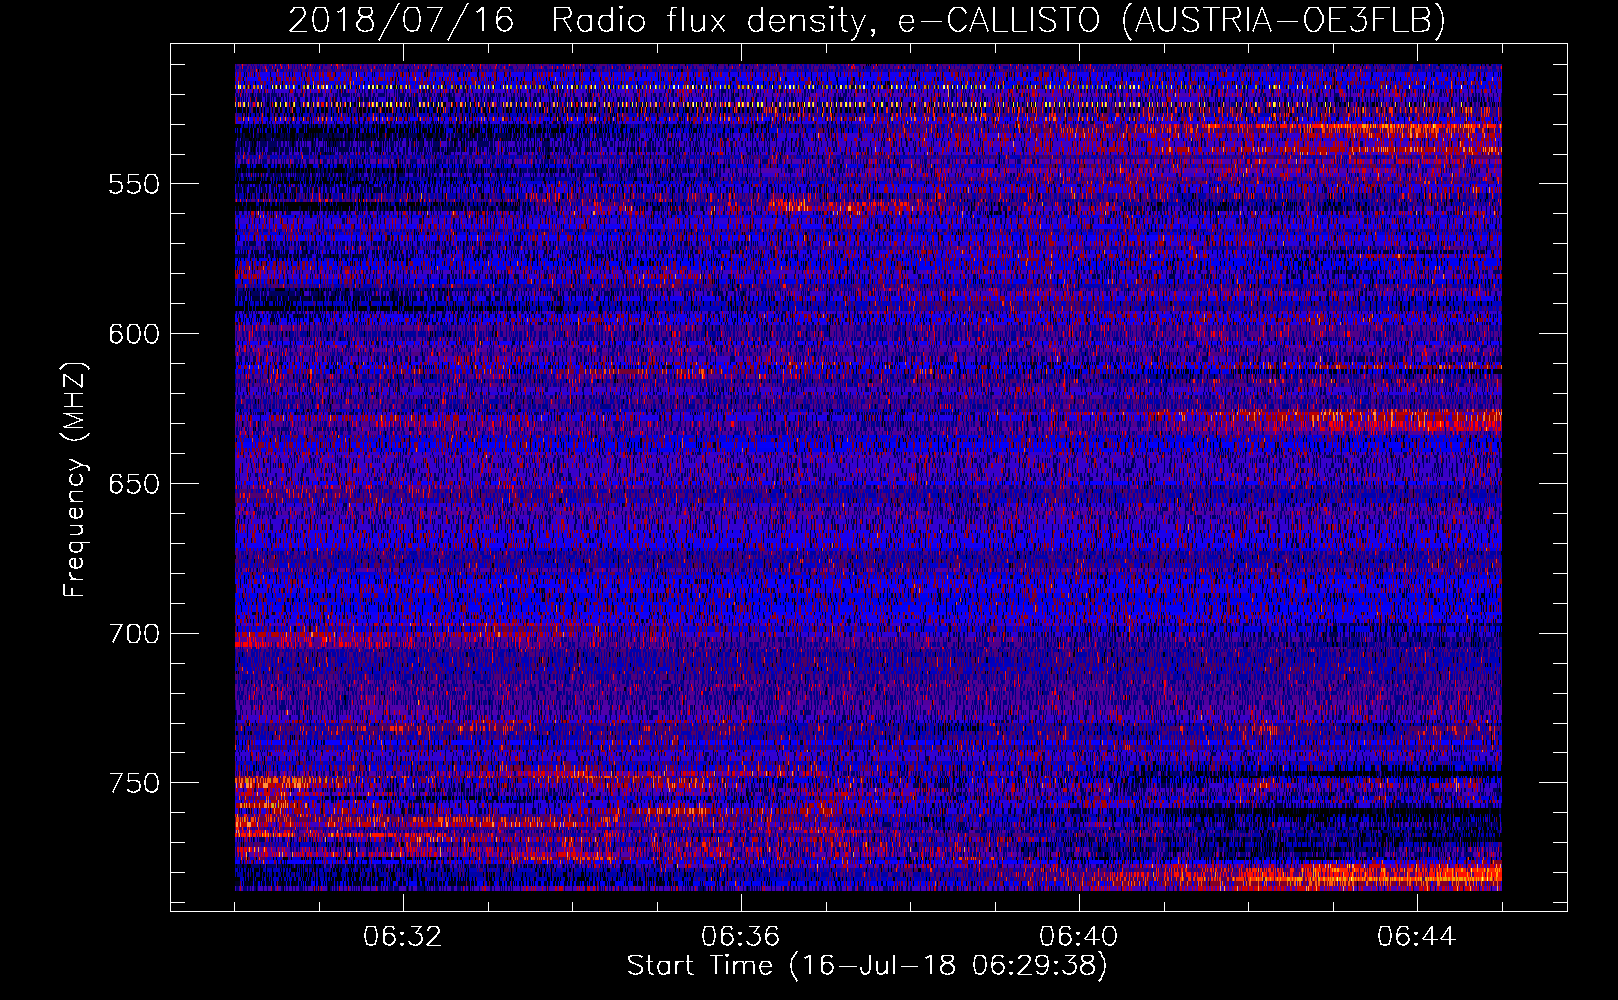The image size is (1618, 1000).
Task: Click the "06:44" time tick label
Action: point(1416,937)
